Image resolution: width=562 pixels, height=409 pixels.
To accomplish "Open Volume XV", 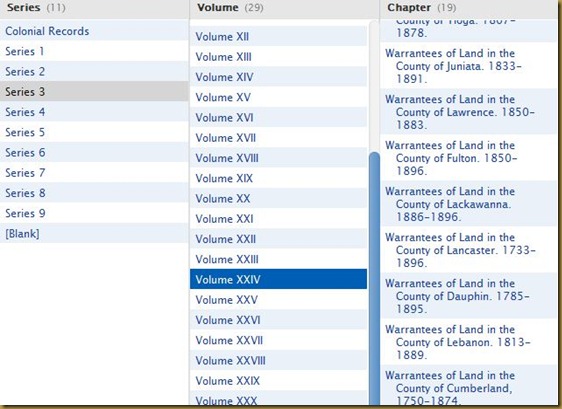I will 278,97.
